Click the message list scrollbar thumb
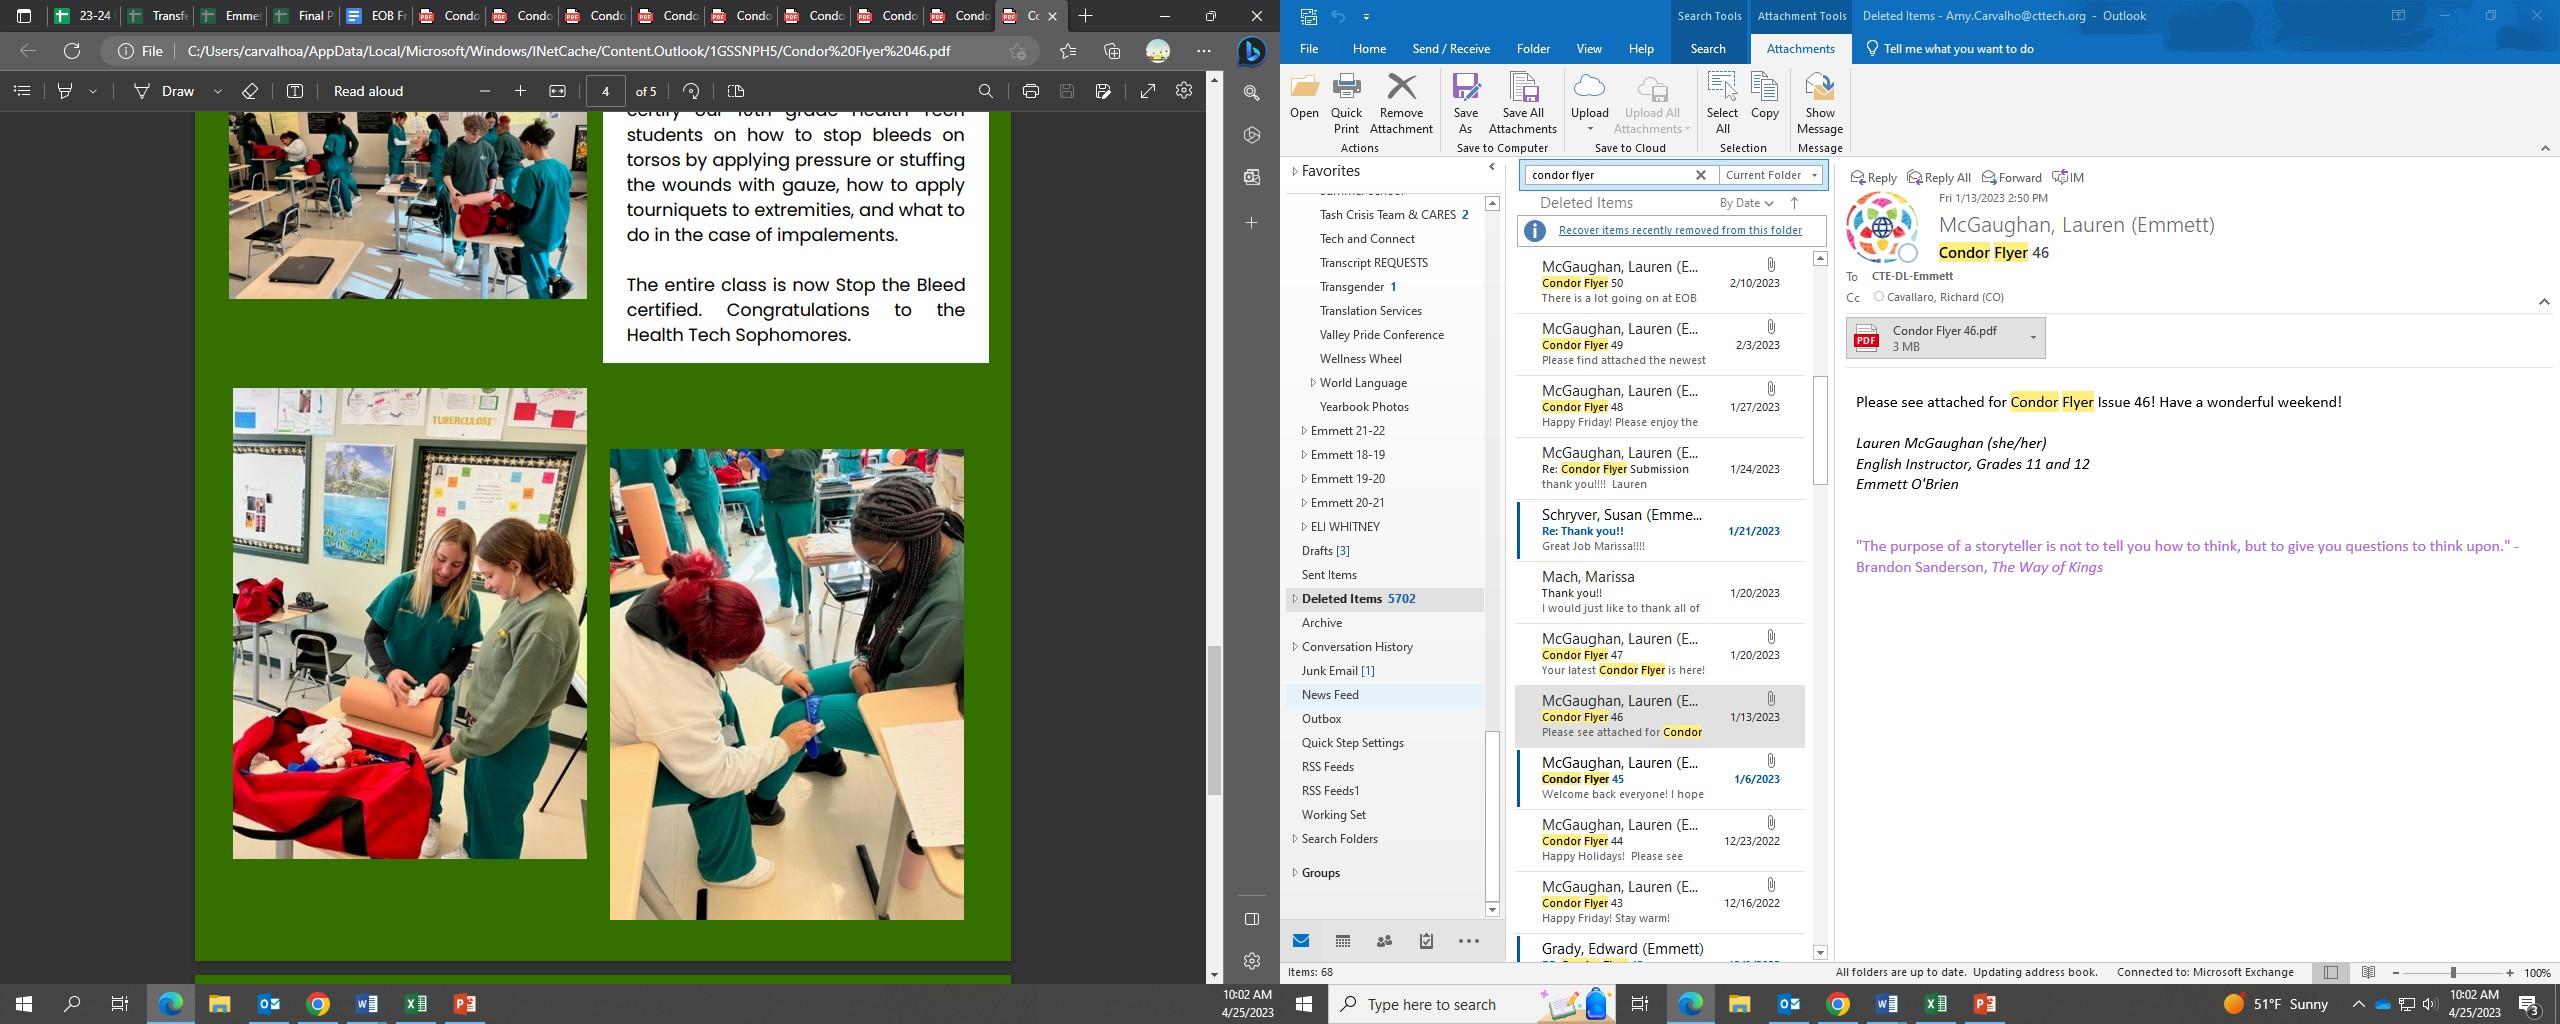2560x1024 pixels. click(x=1820, y=430)
